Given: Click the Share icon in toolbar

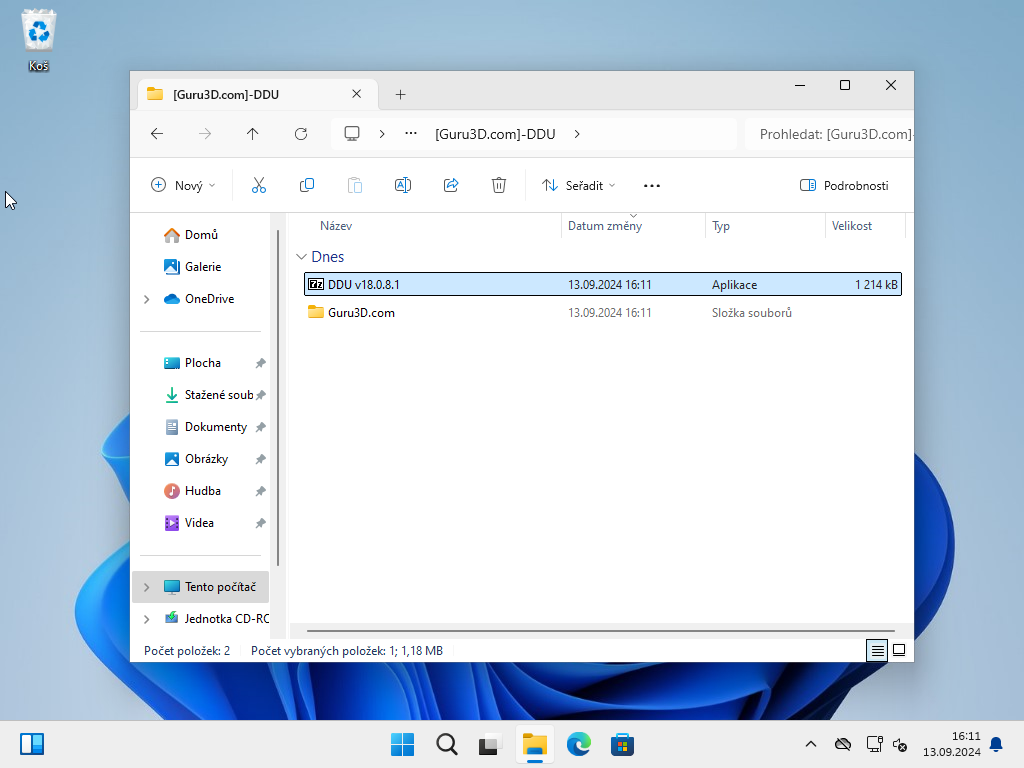Looking at the screenshot, I should pos(451,185).
